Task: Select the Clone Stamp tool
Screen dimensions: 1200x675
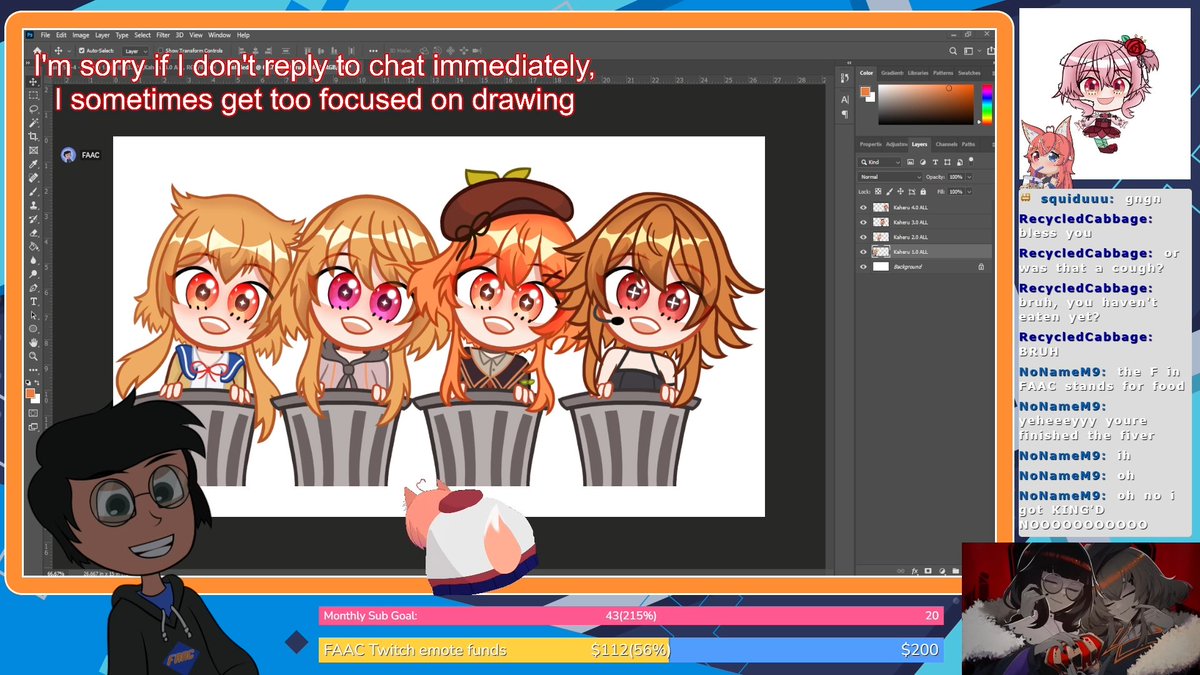Action: coord(34,205)
